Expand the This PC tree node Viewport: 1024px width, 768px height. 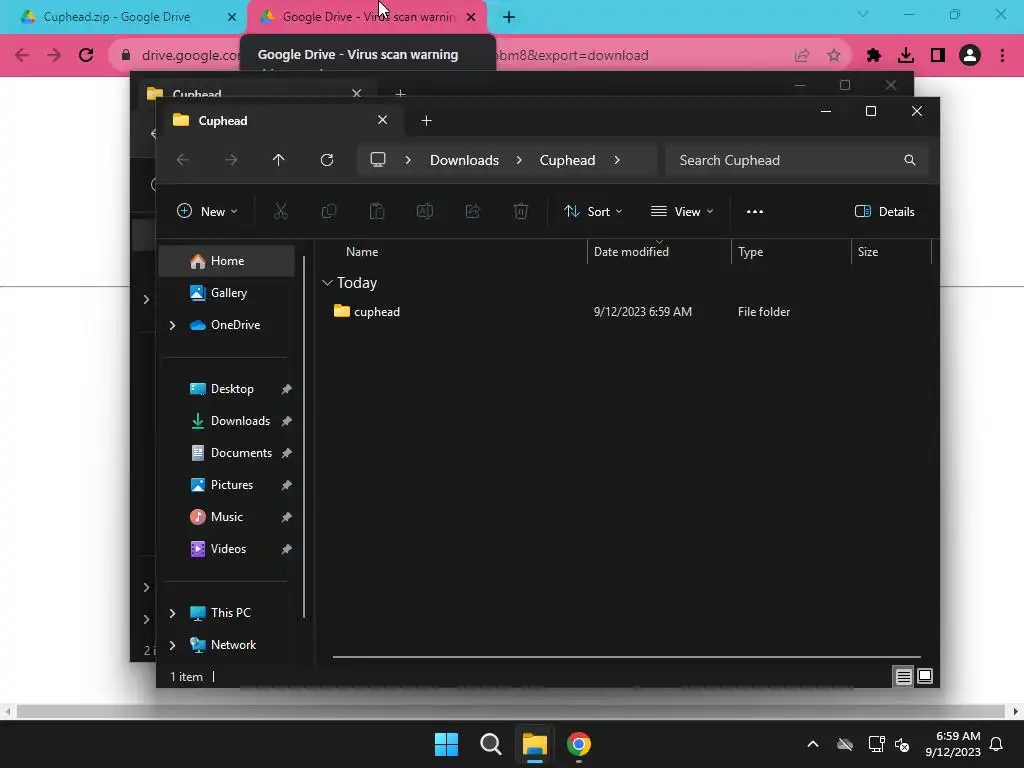[x=172, y=613]
